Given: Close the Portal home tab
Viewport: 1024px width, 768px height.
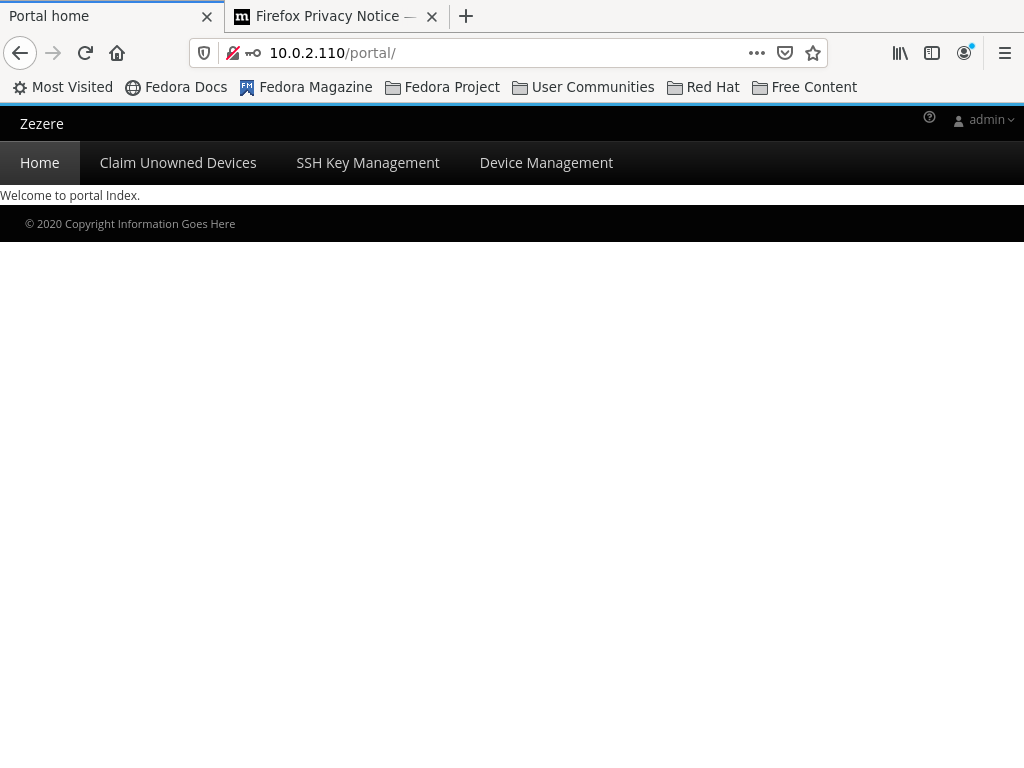Looking at the screenshot, I should (206, 17).
